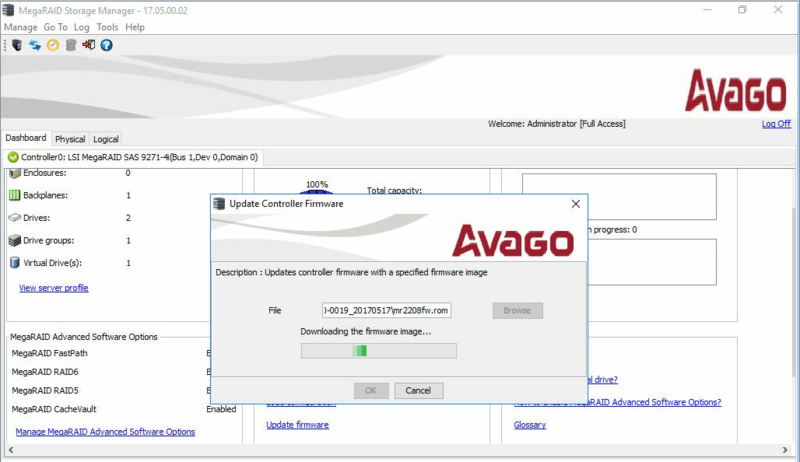Click the refresh arrows toolbar icon
This screenshot has height=462, width=800.
coord(35,45)
